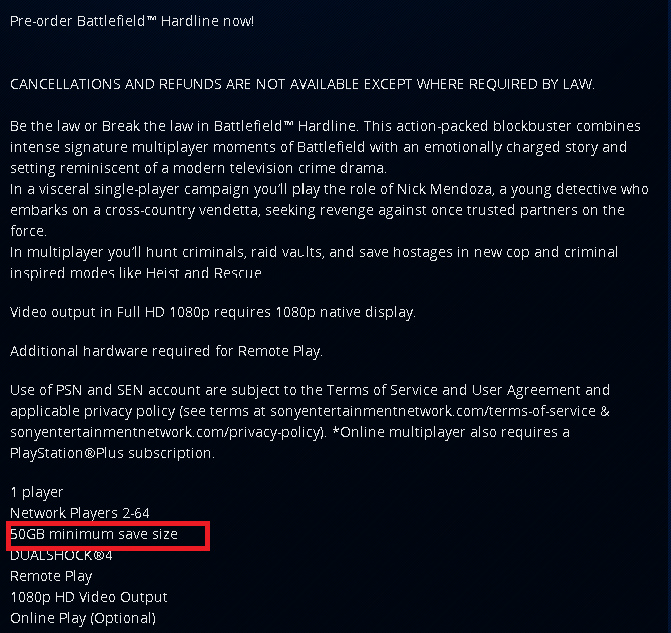Click the 'PlayStation®Plus subscription' text
Screen dimensions: 671x633
coord(111,453)
